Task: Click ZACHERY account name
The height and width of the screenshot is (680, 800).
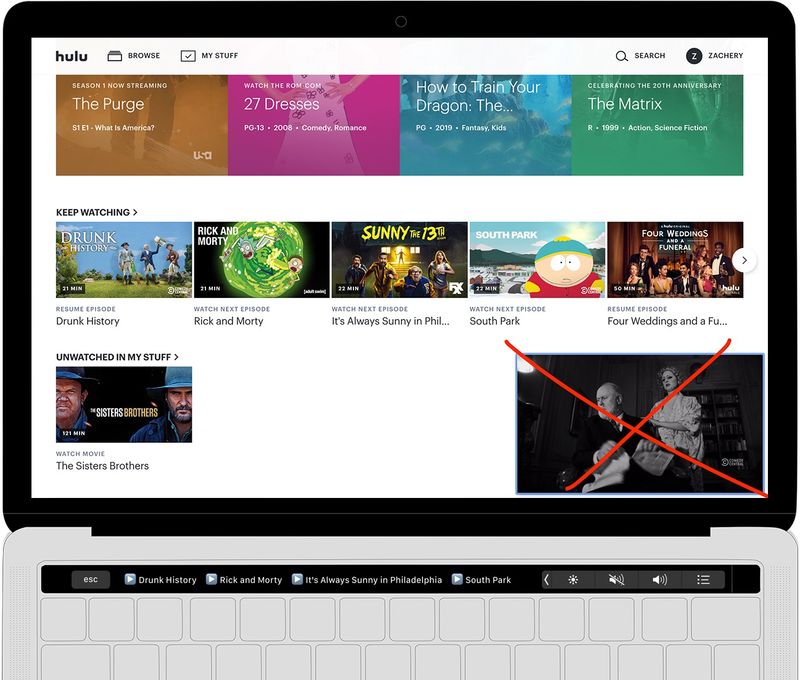Action: pos(726,56)
